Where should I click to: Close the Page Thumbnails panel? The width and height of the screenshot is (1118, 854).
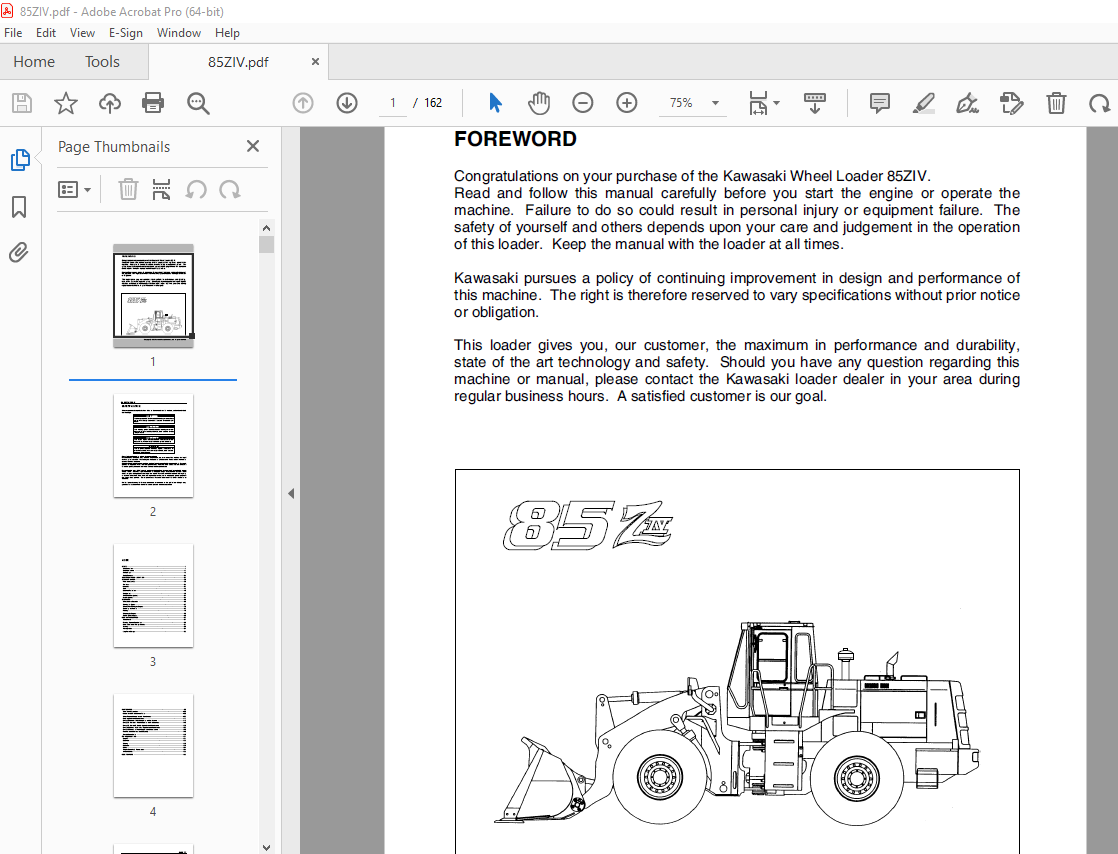tap(252, 146)
